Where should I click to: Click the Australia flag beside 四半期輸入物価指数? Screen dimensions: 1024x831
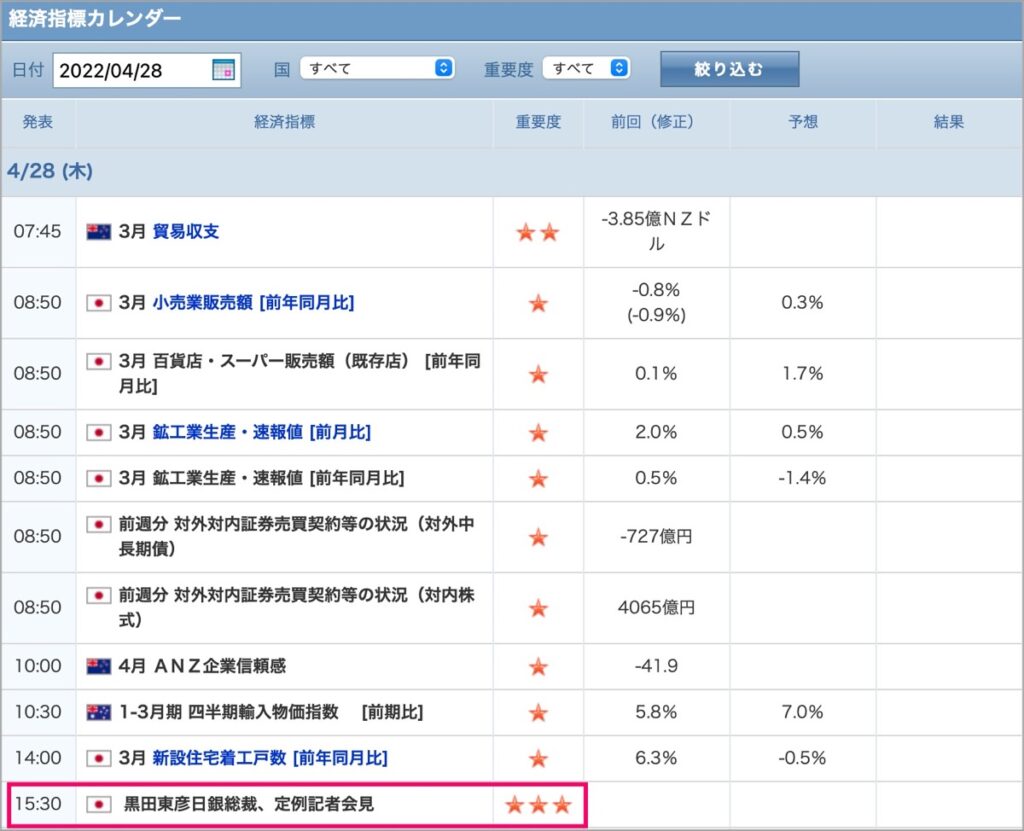(x=99, y=712)
